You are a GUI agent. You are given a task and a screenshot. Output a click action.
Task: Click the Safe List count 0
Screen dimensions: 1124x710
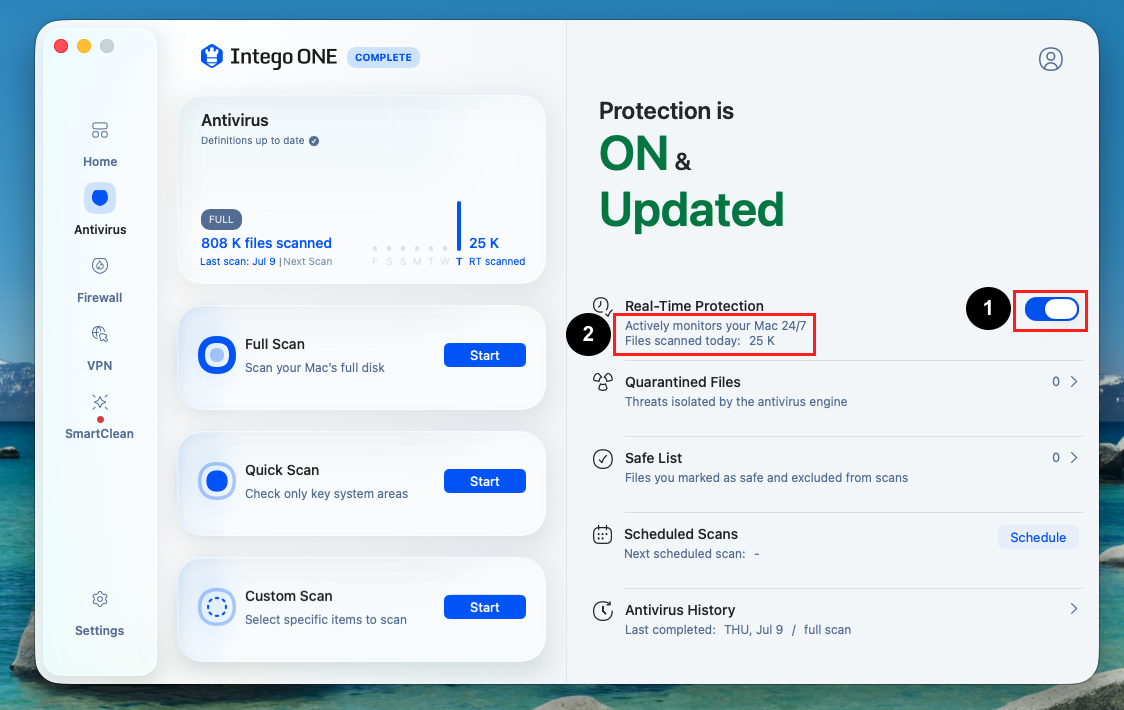1056,458
